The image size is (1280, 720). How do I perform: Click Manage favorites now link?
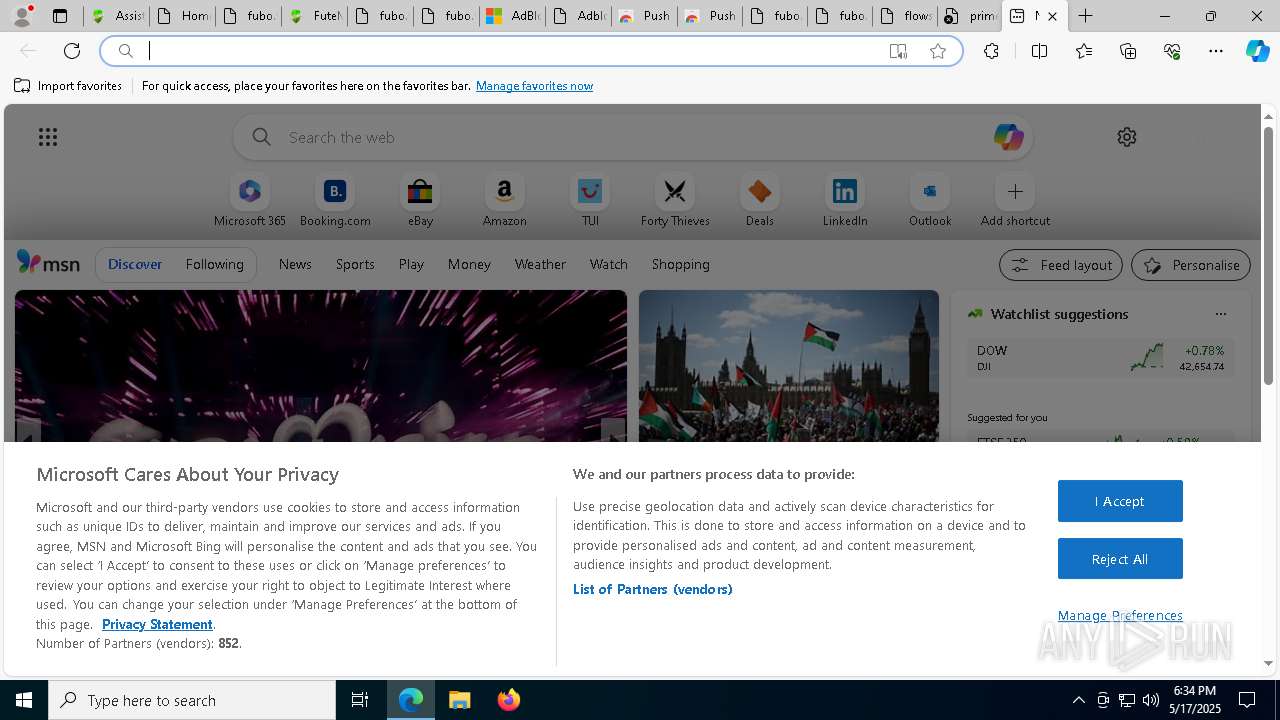point(534,86)
